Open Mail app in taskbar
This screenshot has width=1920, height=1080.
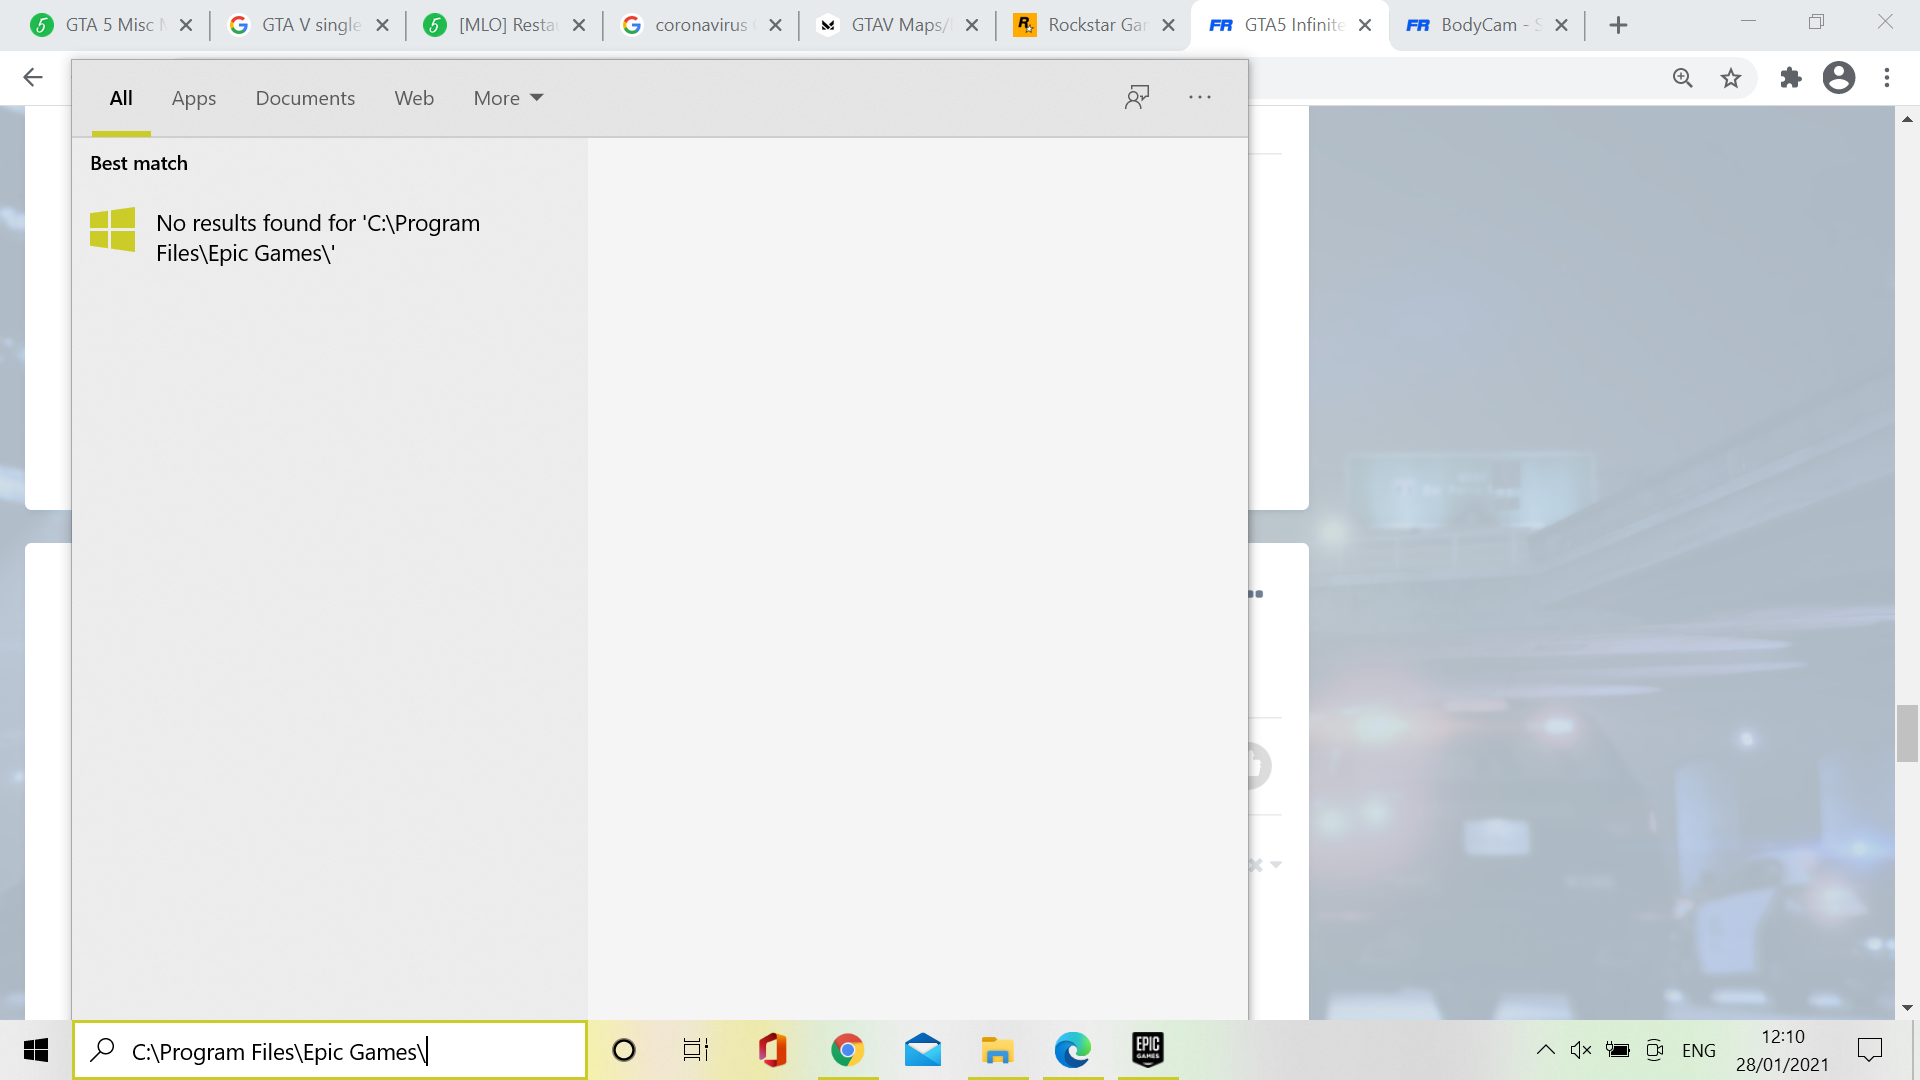pos(922,1049)
